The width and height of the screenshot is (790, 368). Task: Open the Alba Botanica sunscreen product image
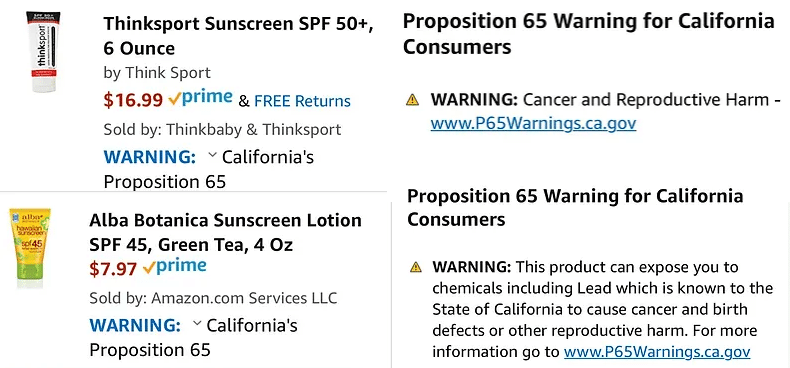(30, 248)
